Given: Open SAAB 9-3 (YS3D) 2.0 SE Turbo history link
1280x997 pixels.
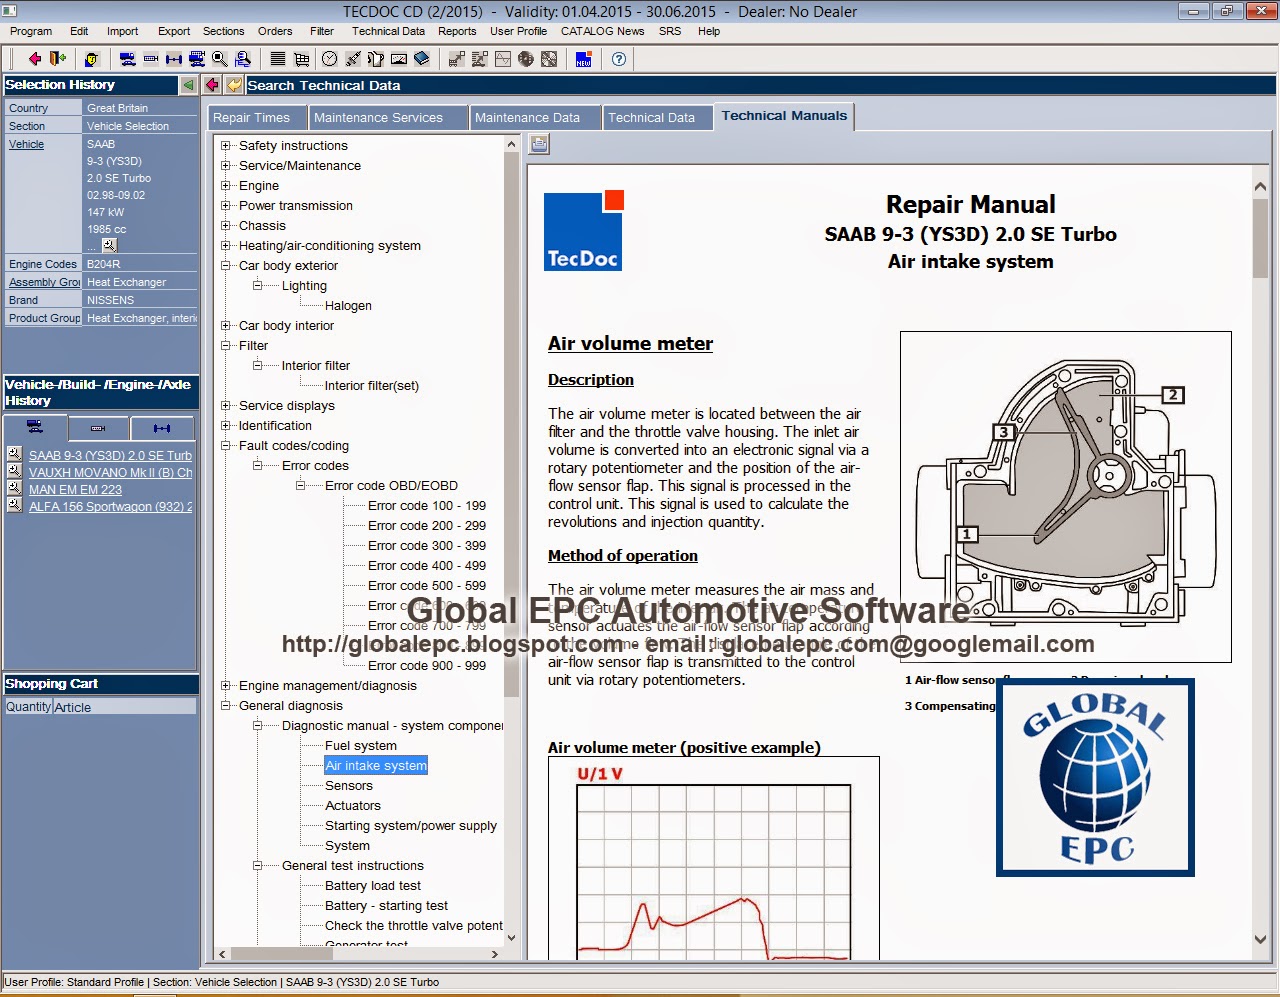Looking at the screenshot, I should [x=110, y=455].
